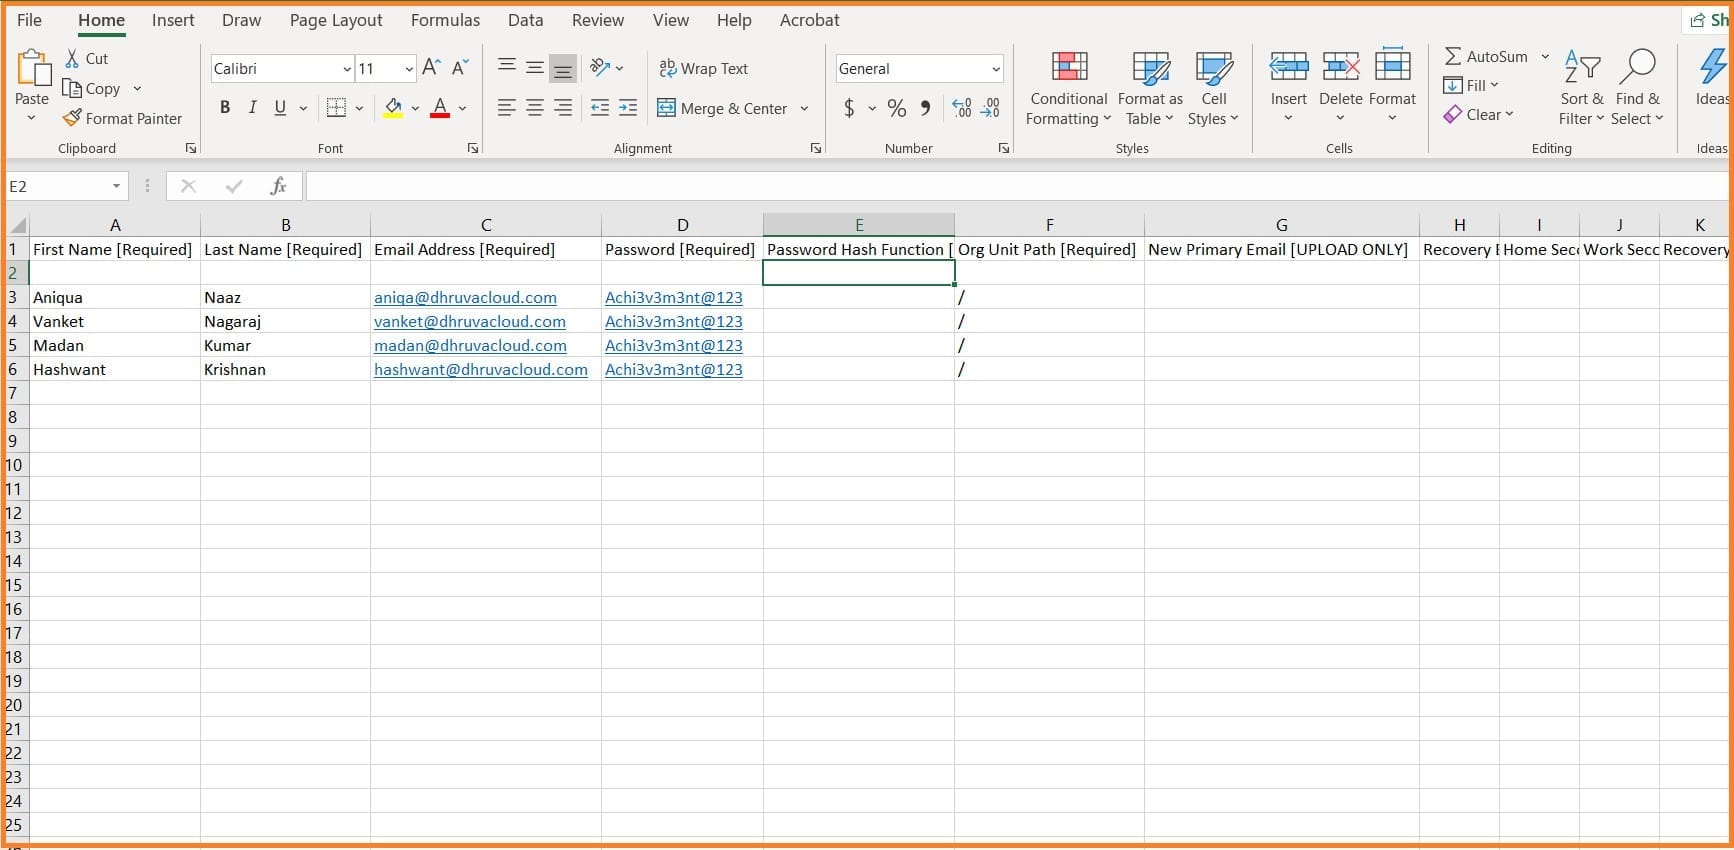Click the AutoSum sigma icon
The image size is (1734, 850).
(1453, 56)
